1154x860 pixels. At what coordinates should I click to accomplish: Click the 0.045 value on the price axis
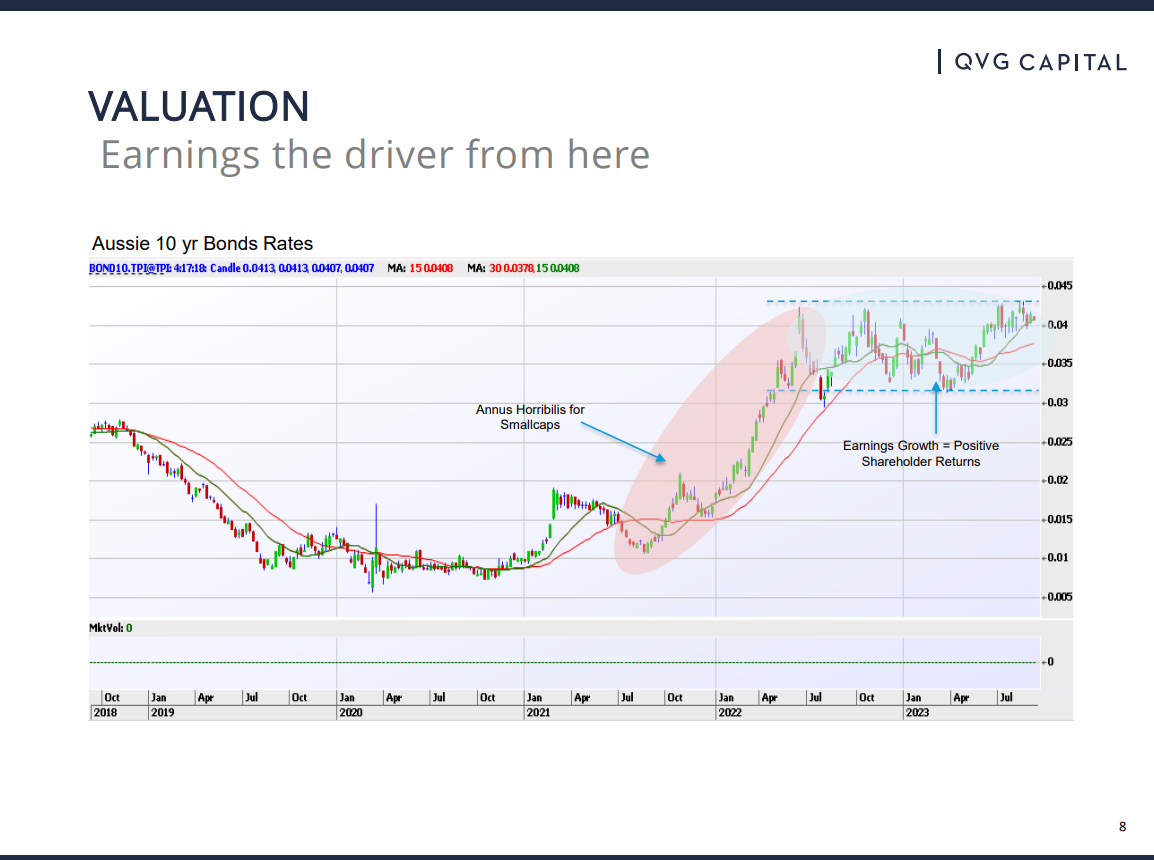tap(1060, 286)
